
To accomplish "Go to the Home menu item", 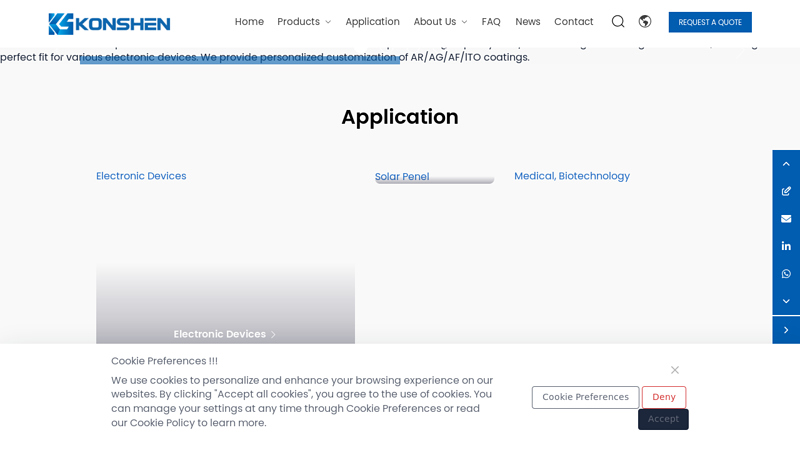I will (x=249, y=22).
